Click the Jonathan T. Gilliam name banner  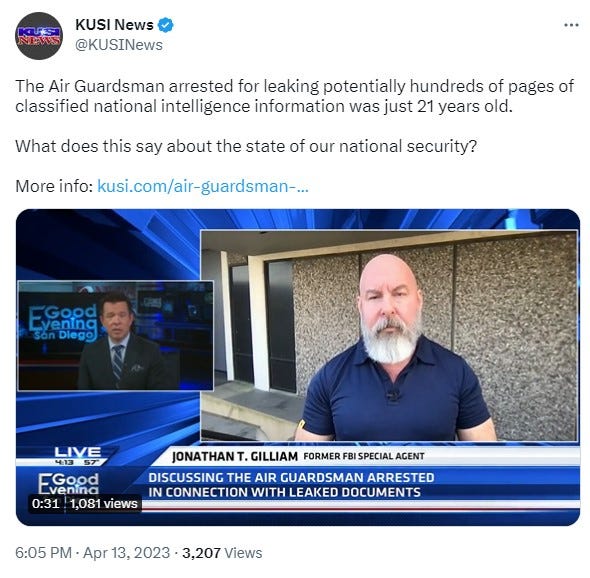(298, 456)
